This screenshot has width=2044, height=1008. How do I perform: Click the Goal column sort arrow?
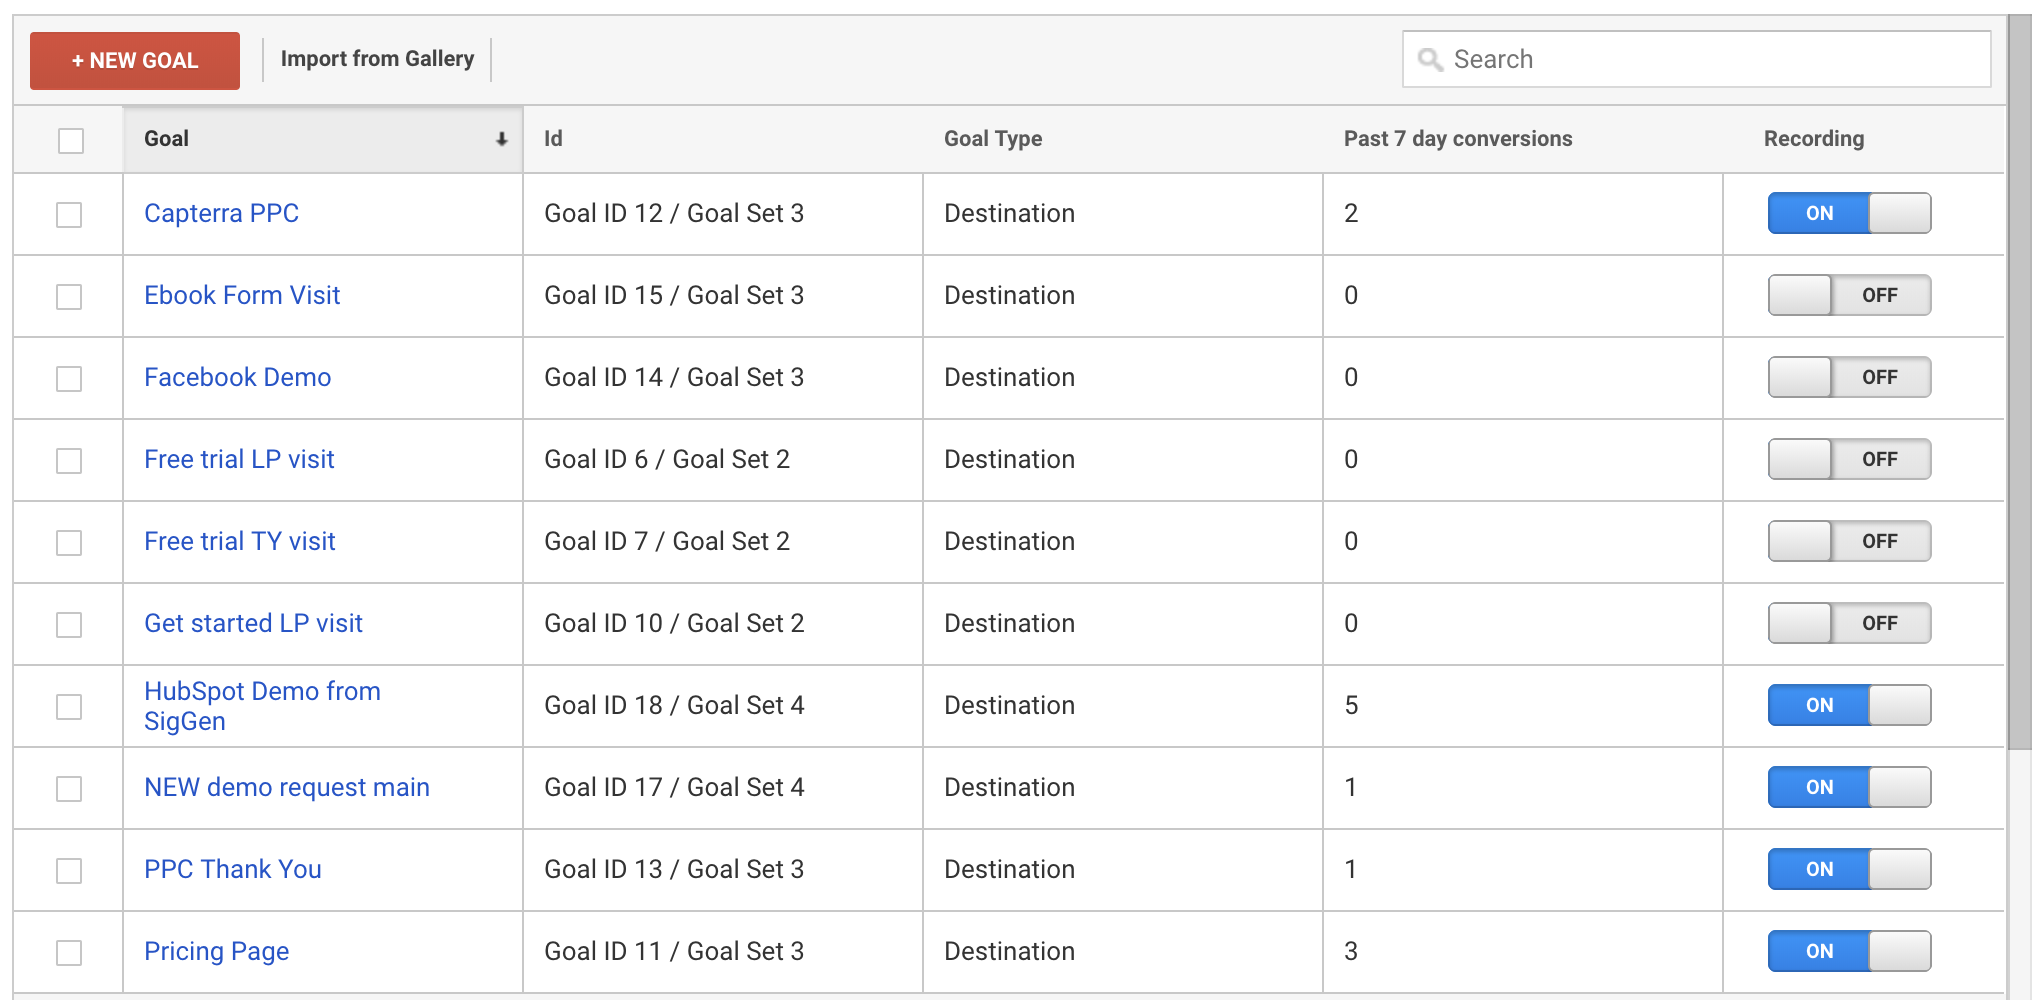coord(501,140)
